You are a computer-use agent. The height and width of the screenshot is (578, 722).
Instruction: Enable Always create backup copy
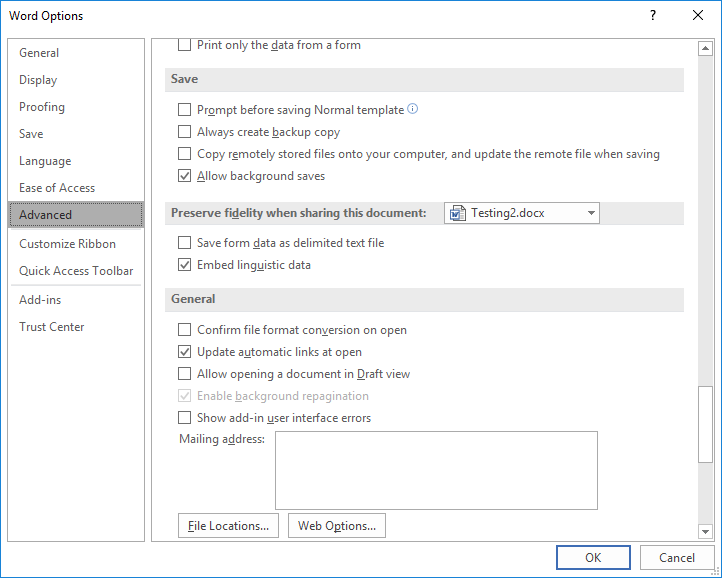(184, 132)
